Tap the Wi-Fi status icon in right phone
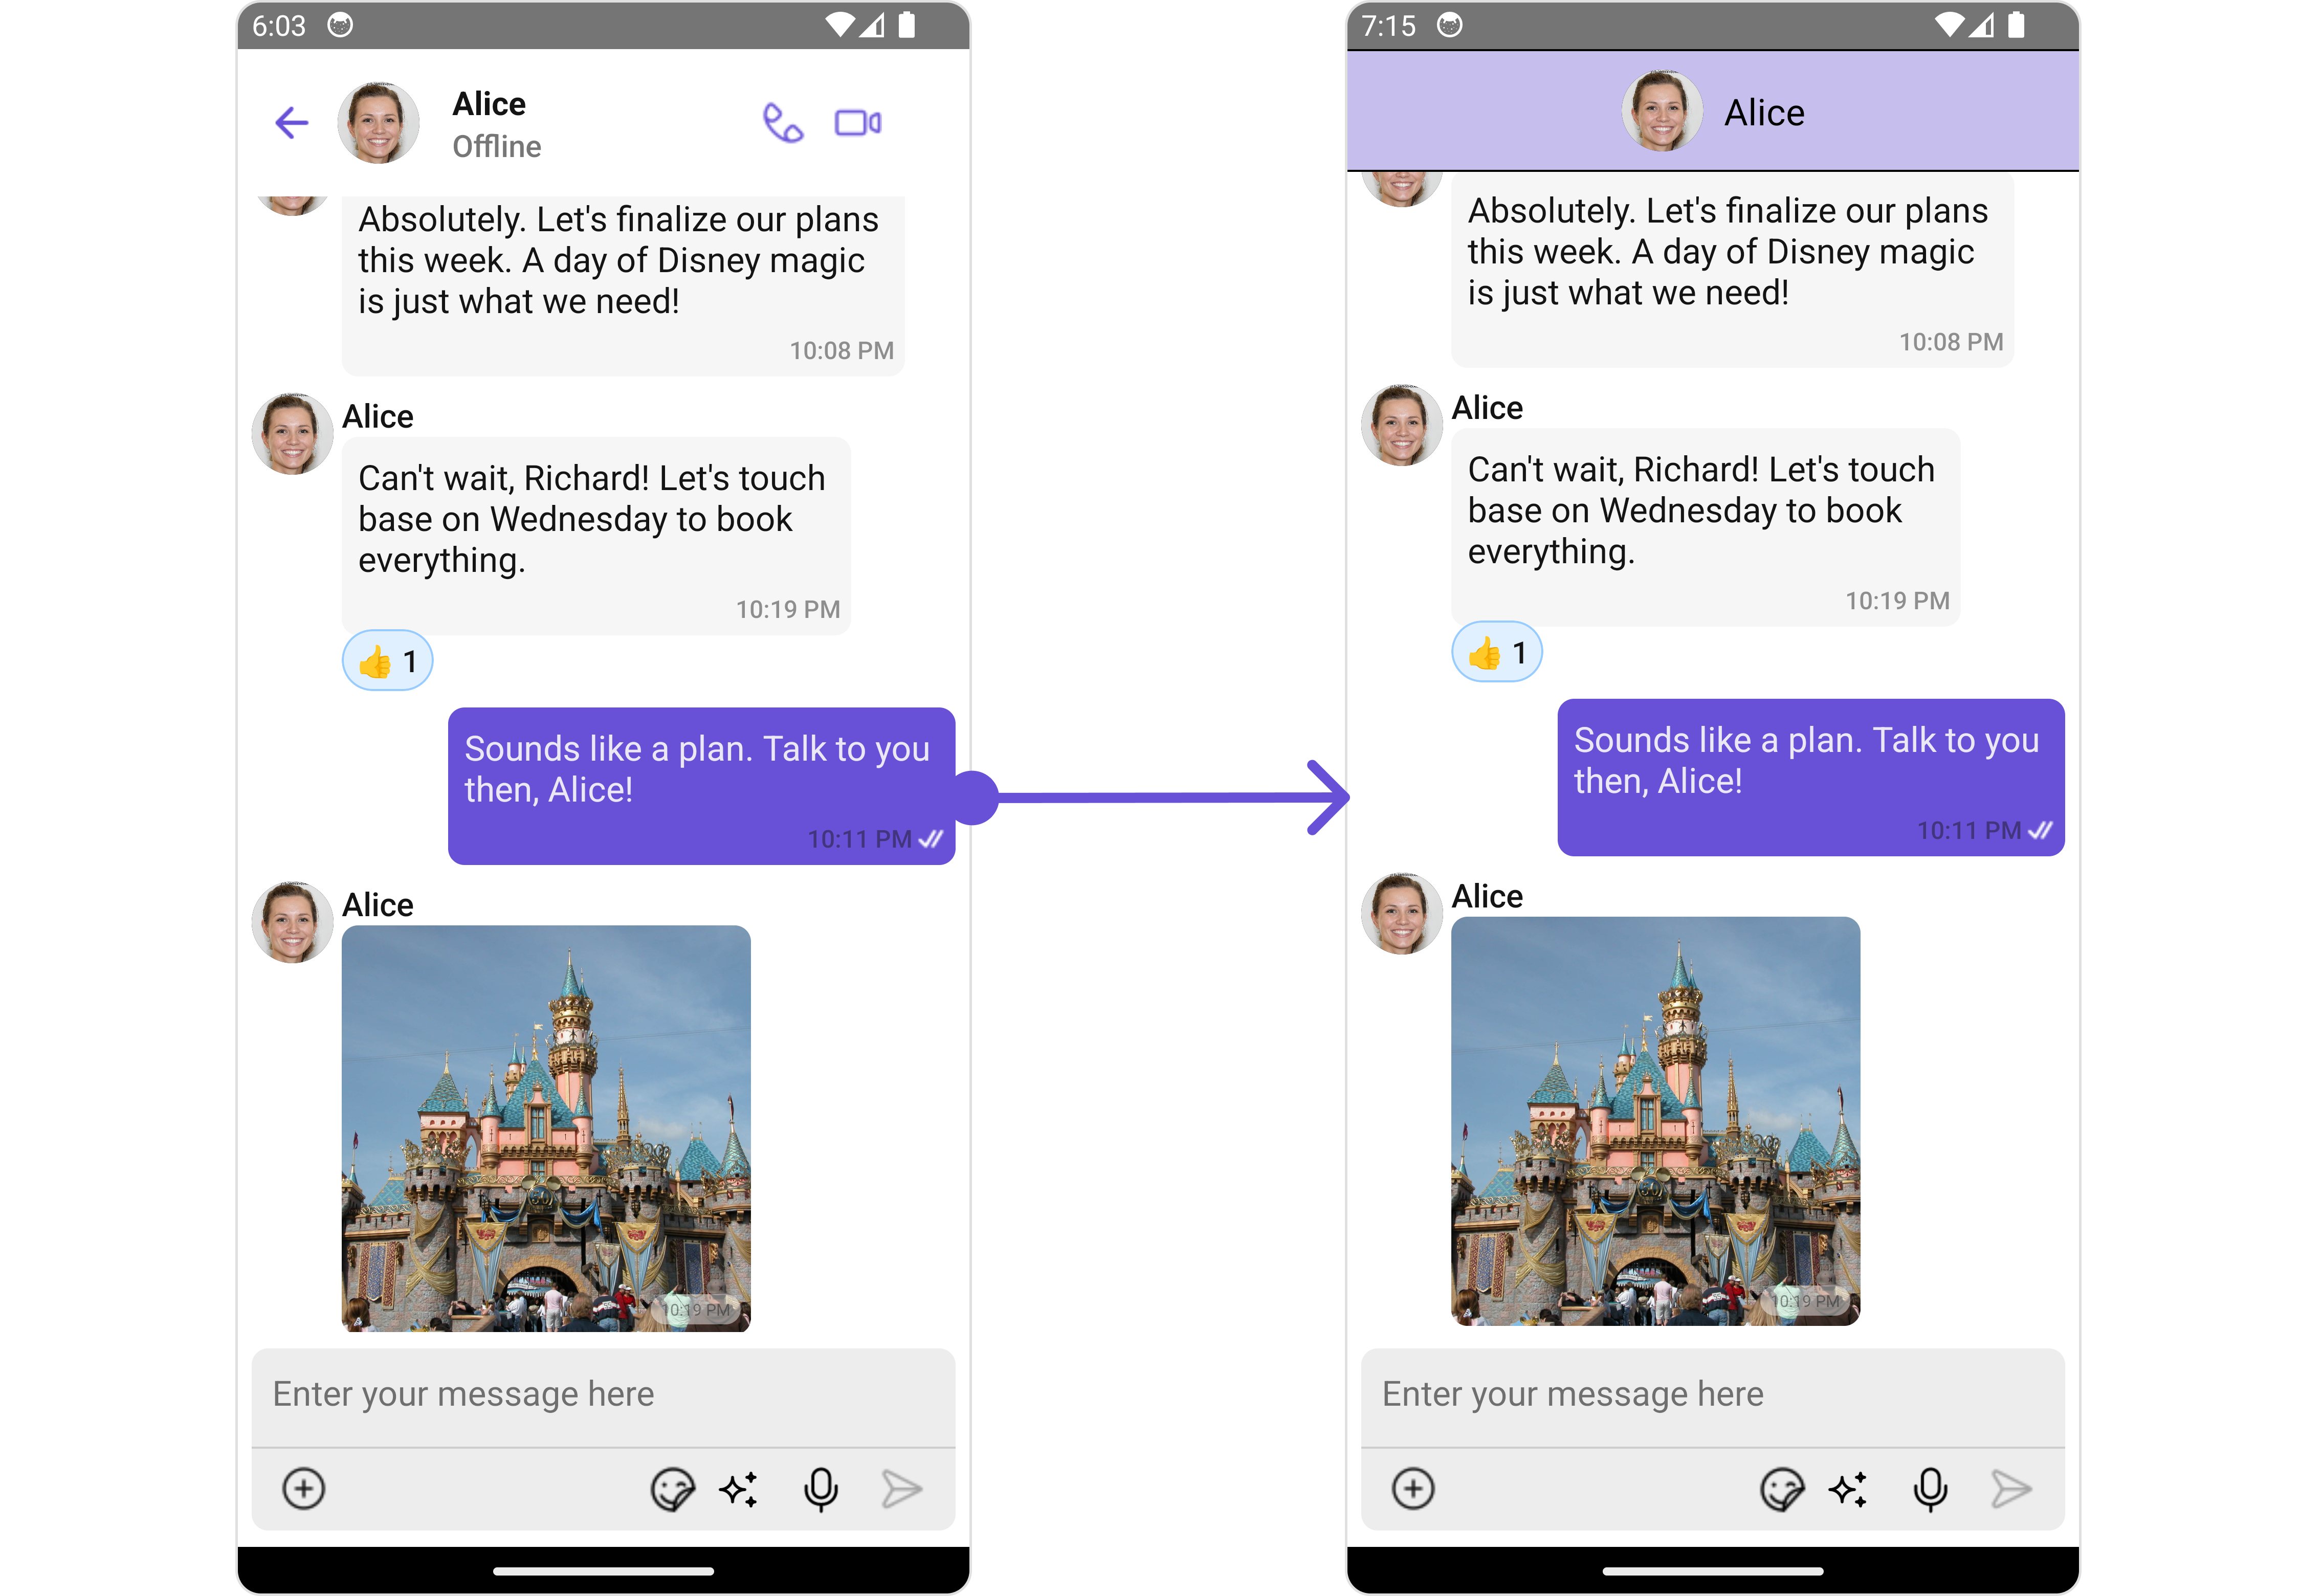Screen dimensions: 2301x1596 click(x=1950, y=25)
